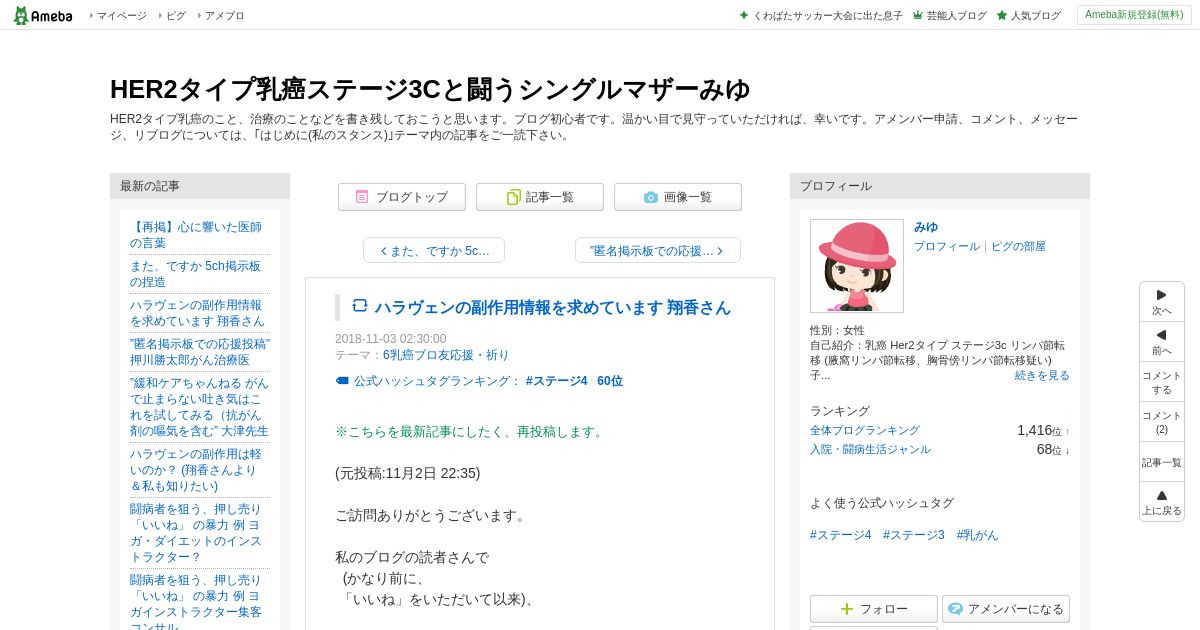
Task: Open 全体ブログランキング
Action: pos(865,430)
